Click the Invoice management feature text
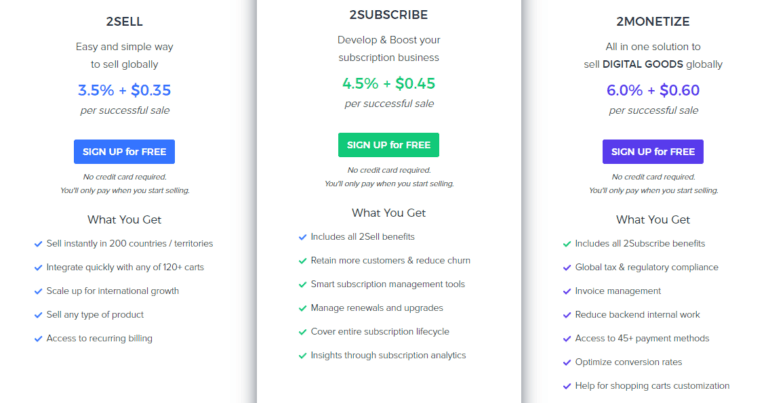Screen dimensions: 768x403 [618, 291]
